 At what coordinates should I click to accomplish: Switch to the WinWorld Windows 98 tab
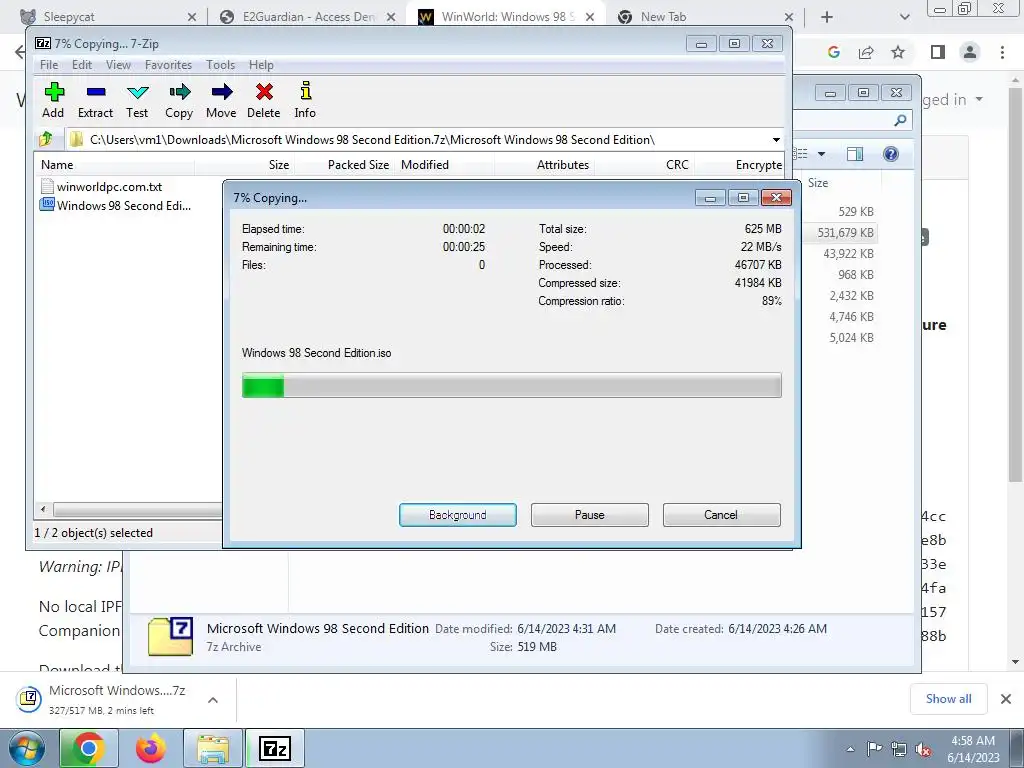click(x=506, y=17)
